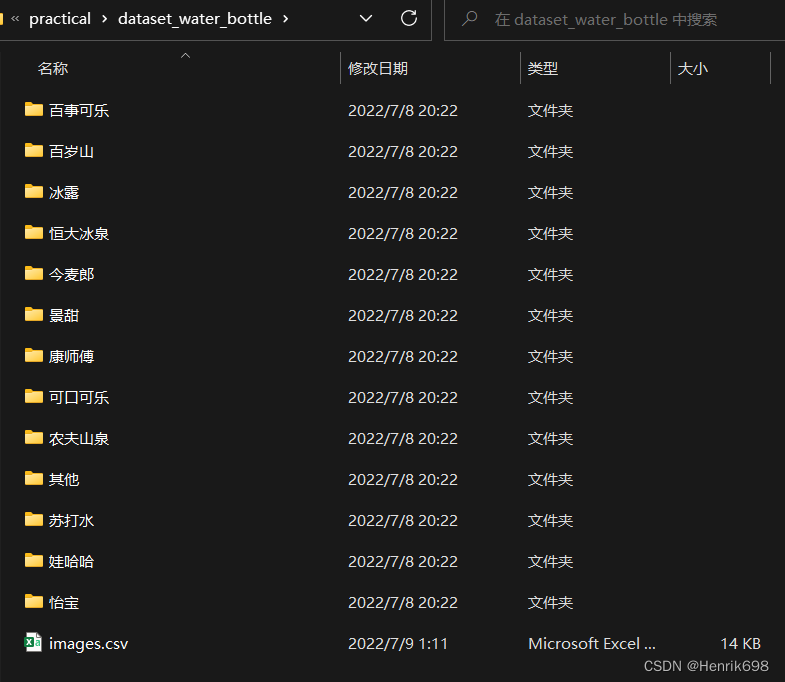Select the 农夫山泉 folder name
785x682 pixels.
coord(79,439)
